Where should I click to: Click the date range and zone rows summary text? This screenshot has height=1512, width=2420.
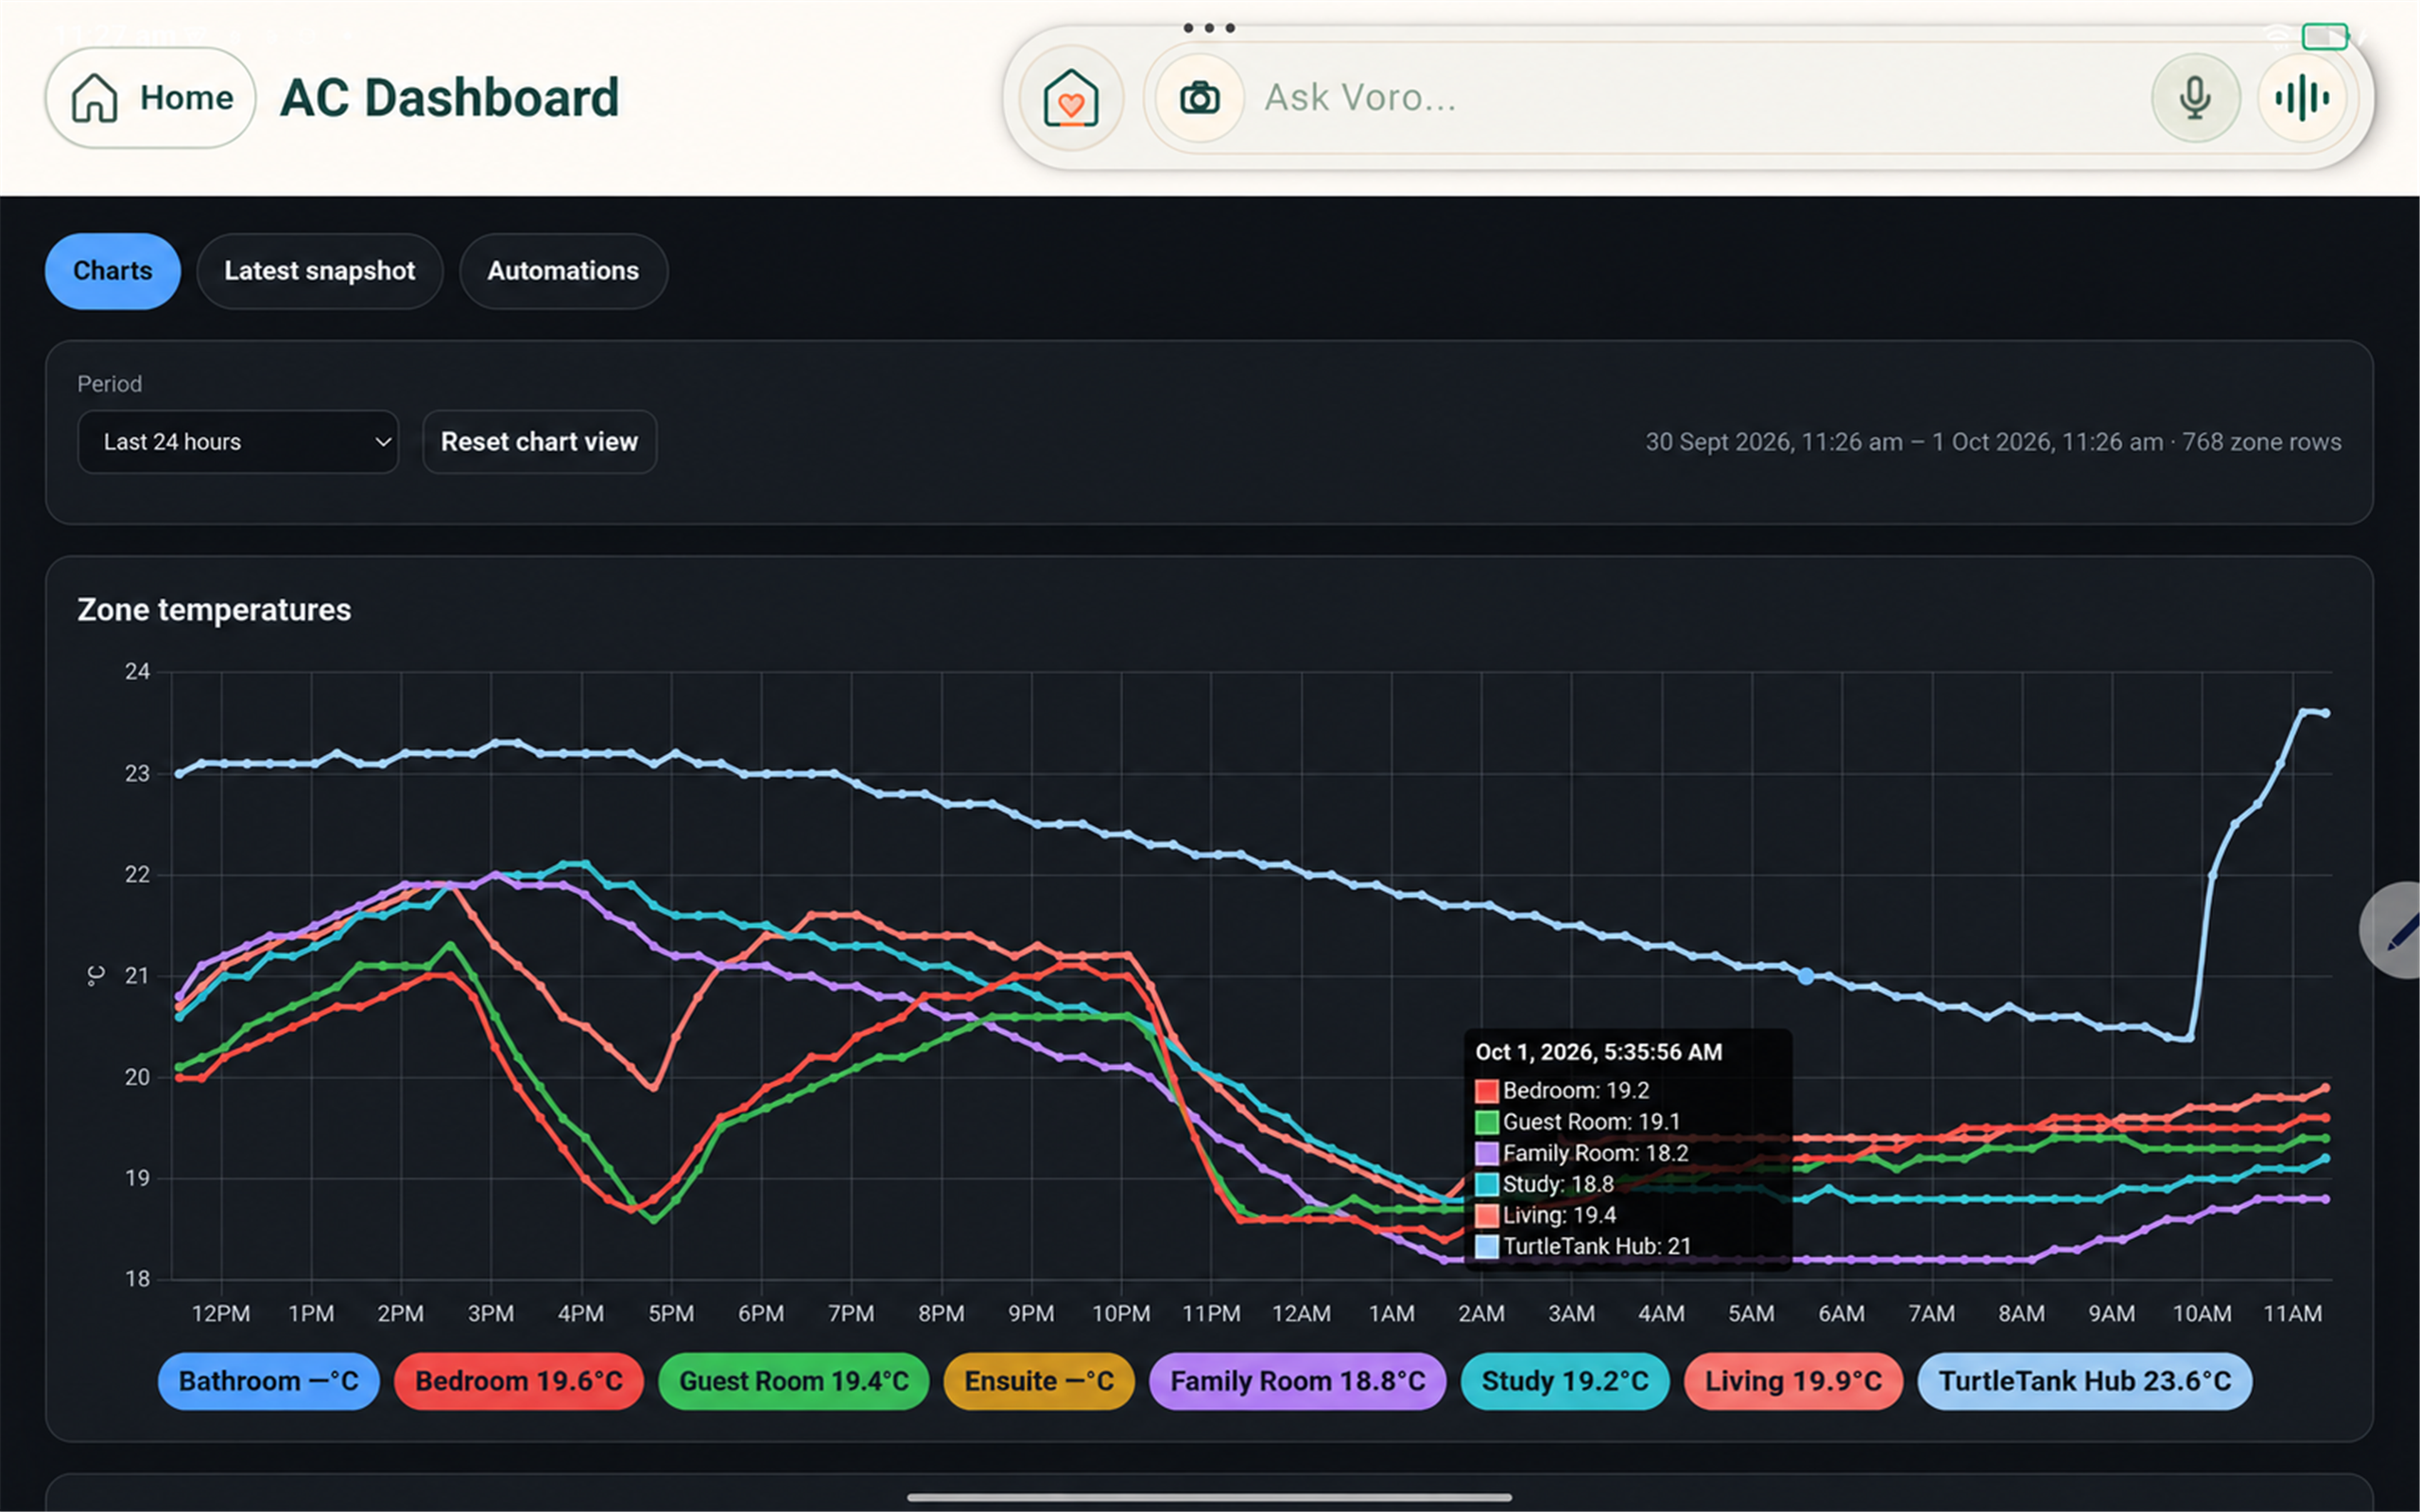[x=1993, y=442]
